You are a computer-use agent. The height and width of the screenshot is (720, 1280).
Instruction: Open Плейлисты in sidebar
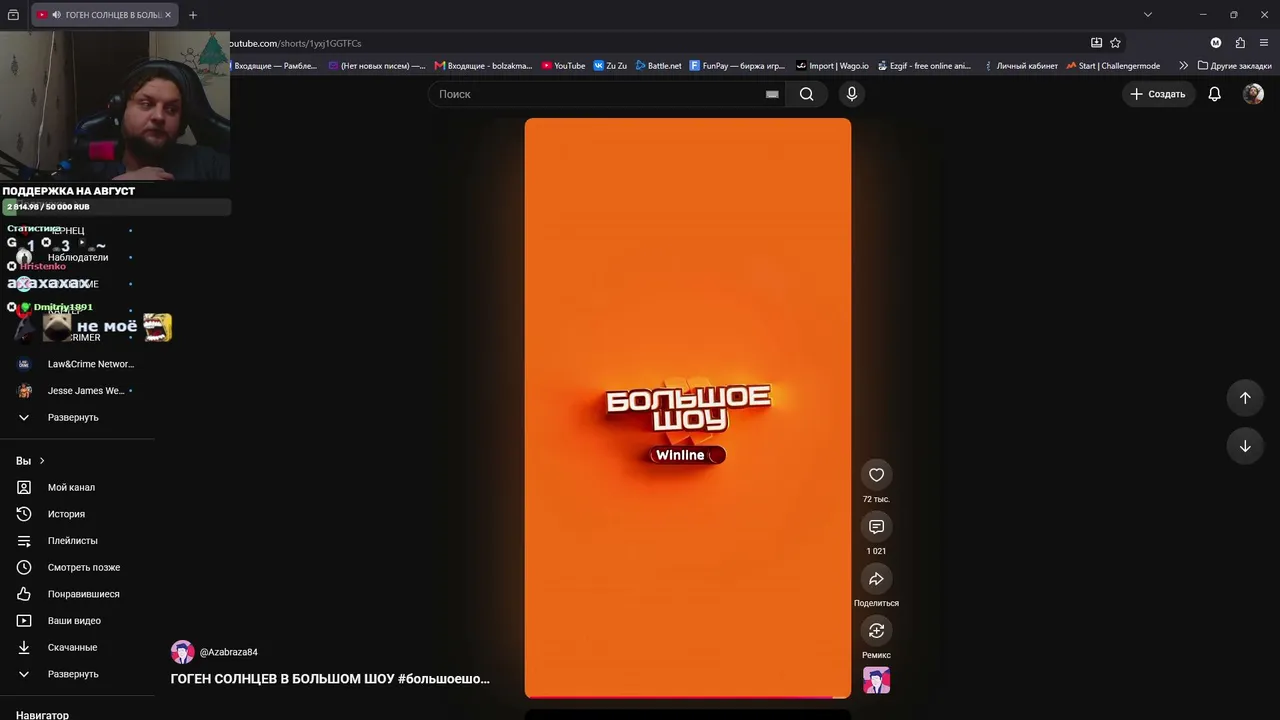click(72, 541)
